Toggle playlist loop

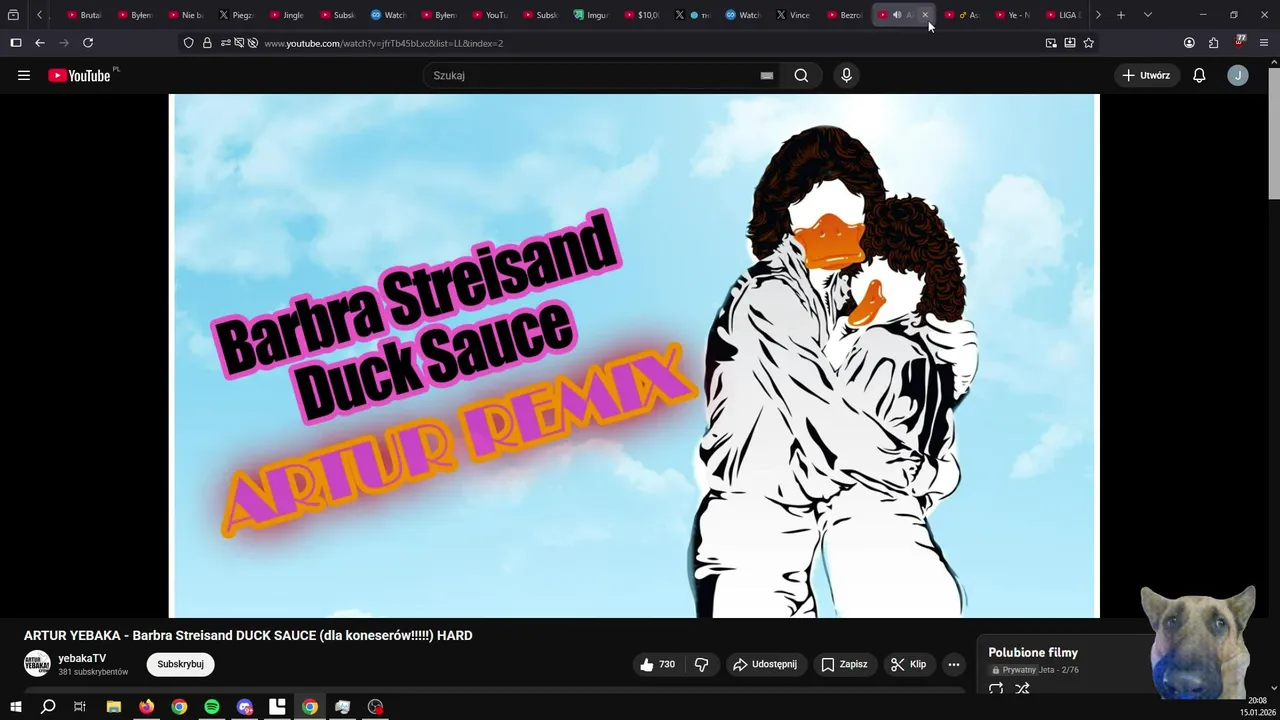coord(996,689)
